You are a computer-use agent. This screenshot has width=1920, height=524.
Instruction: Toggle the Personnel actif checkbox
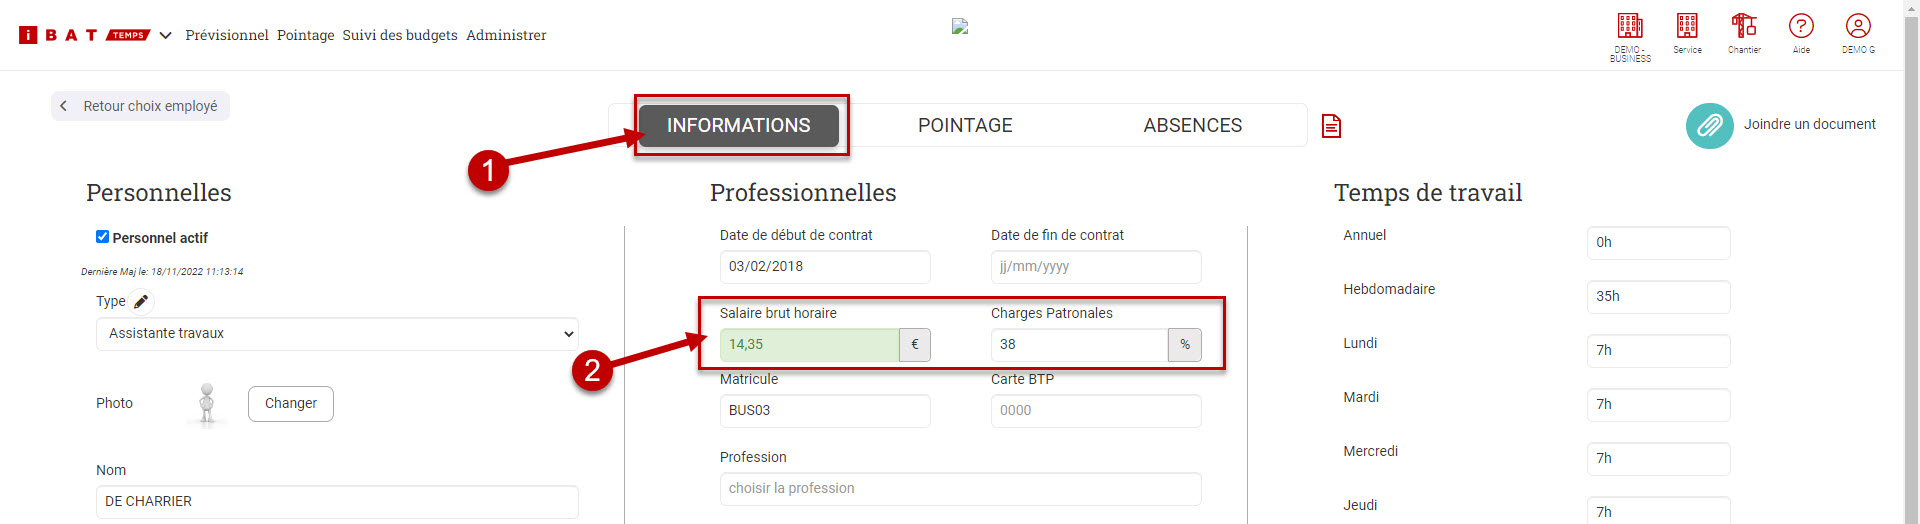click(x=102, y=237)
